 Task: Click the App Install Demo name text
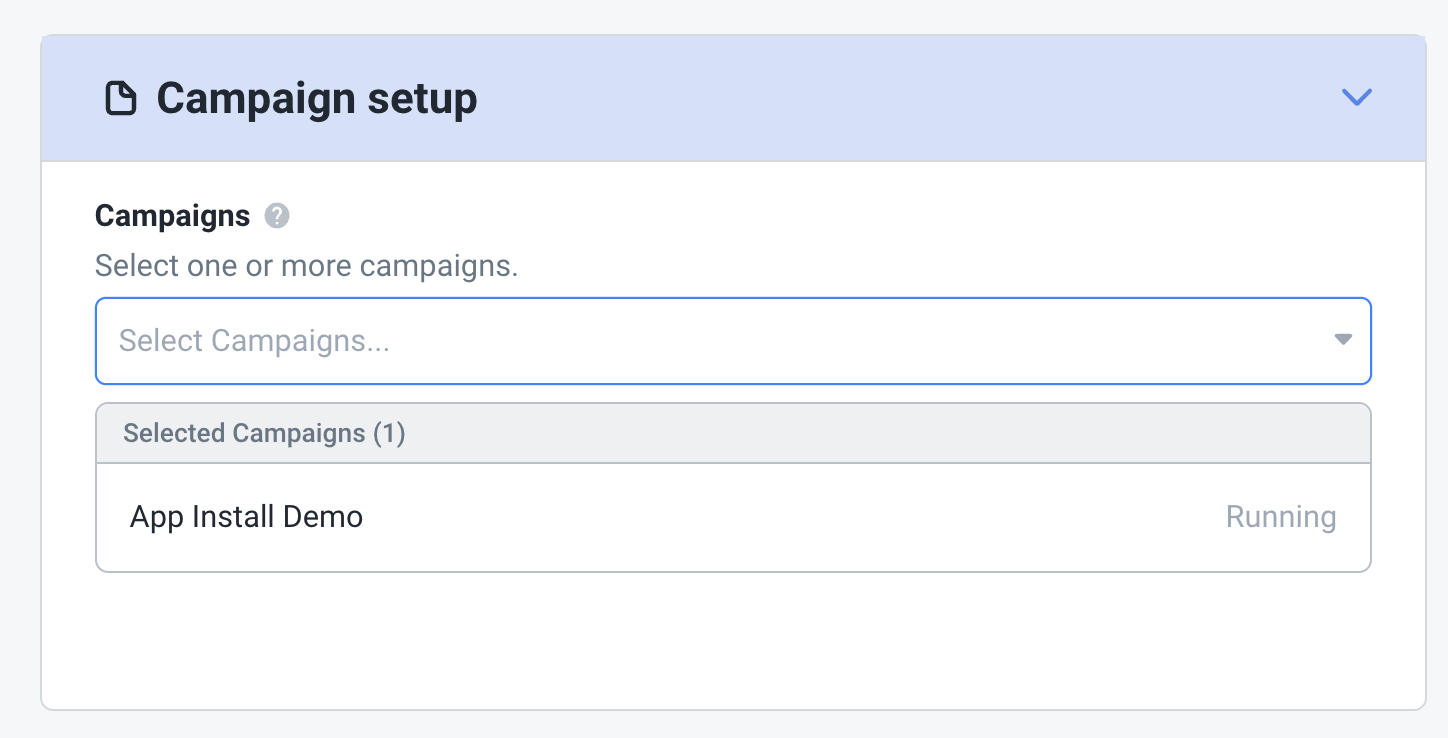pos(246,517)
